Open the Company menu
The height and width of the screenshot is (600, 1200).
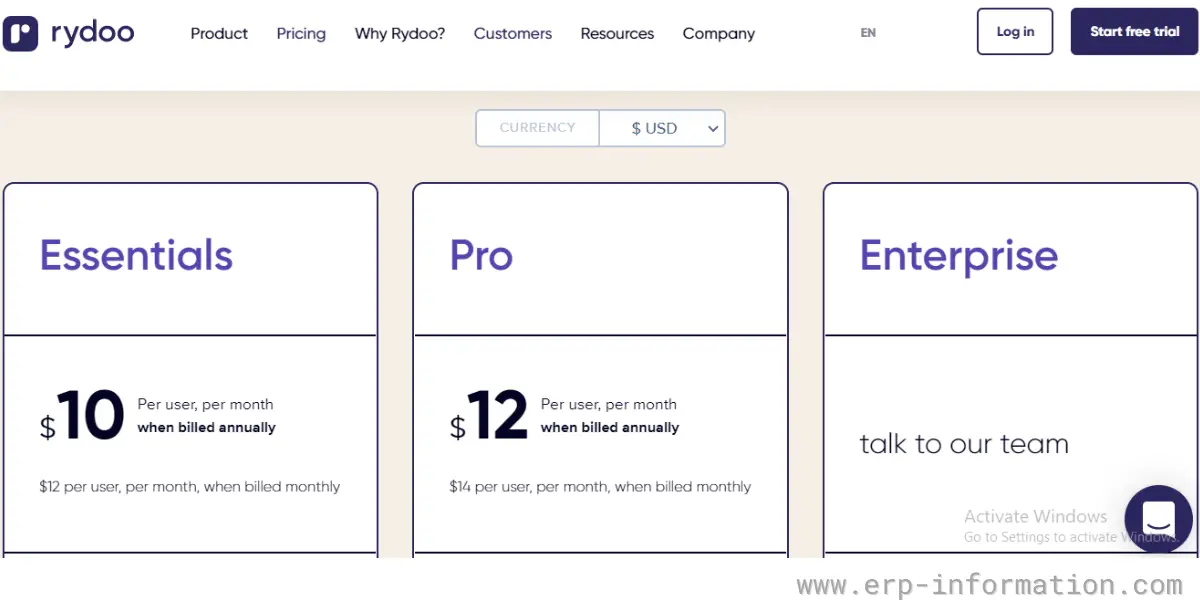point(719,33)
